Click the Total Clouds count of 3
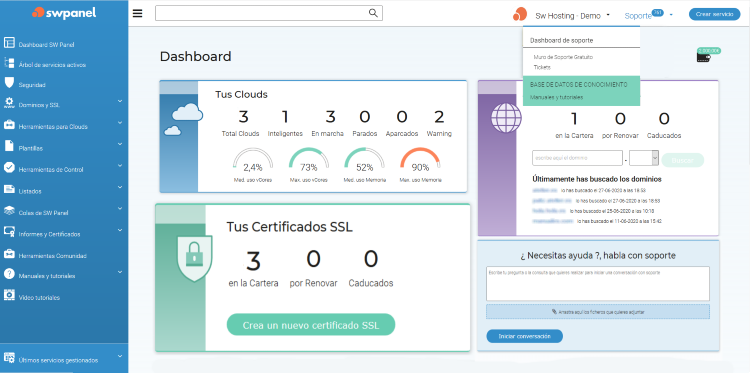Screen dimensions: 750x373 [x=243, y=117]
